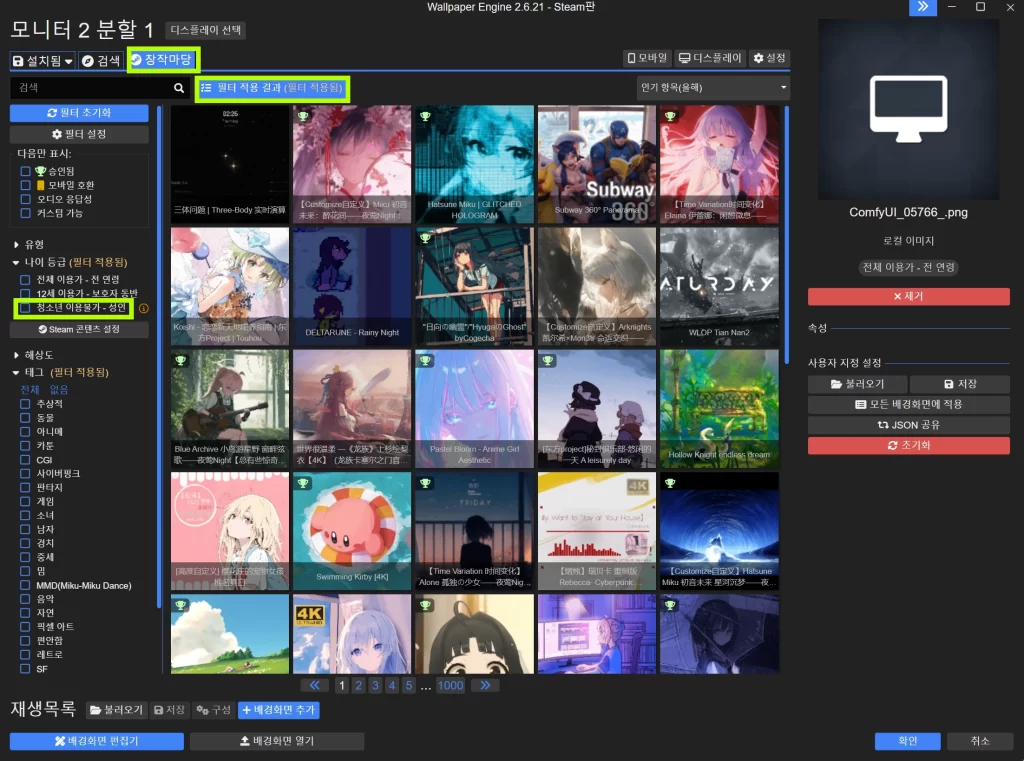The height and width of the screenshot is (761, 1024).
Task: Switch to the 창작마당 tab
Action: point(163,60)
